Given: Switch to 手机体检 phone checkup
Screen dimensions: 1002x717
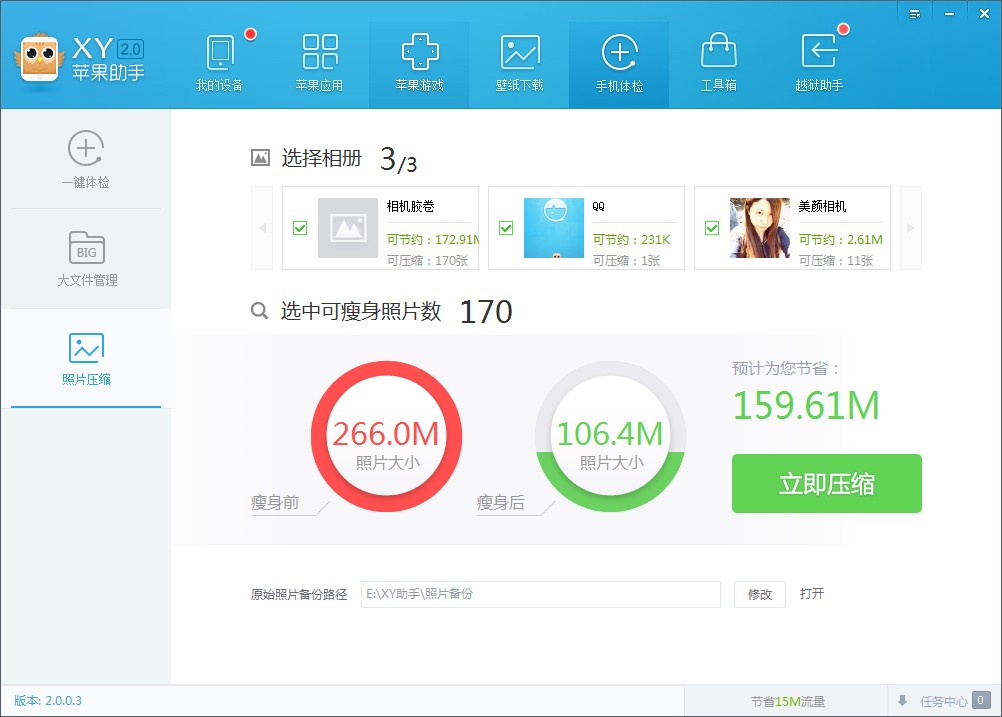Looking at the screenshot, I should [618, 60].
